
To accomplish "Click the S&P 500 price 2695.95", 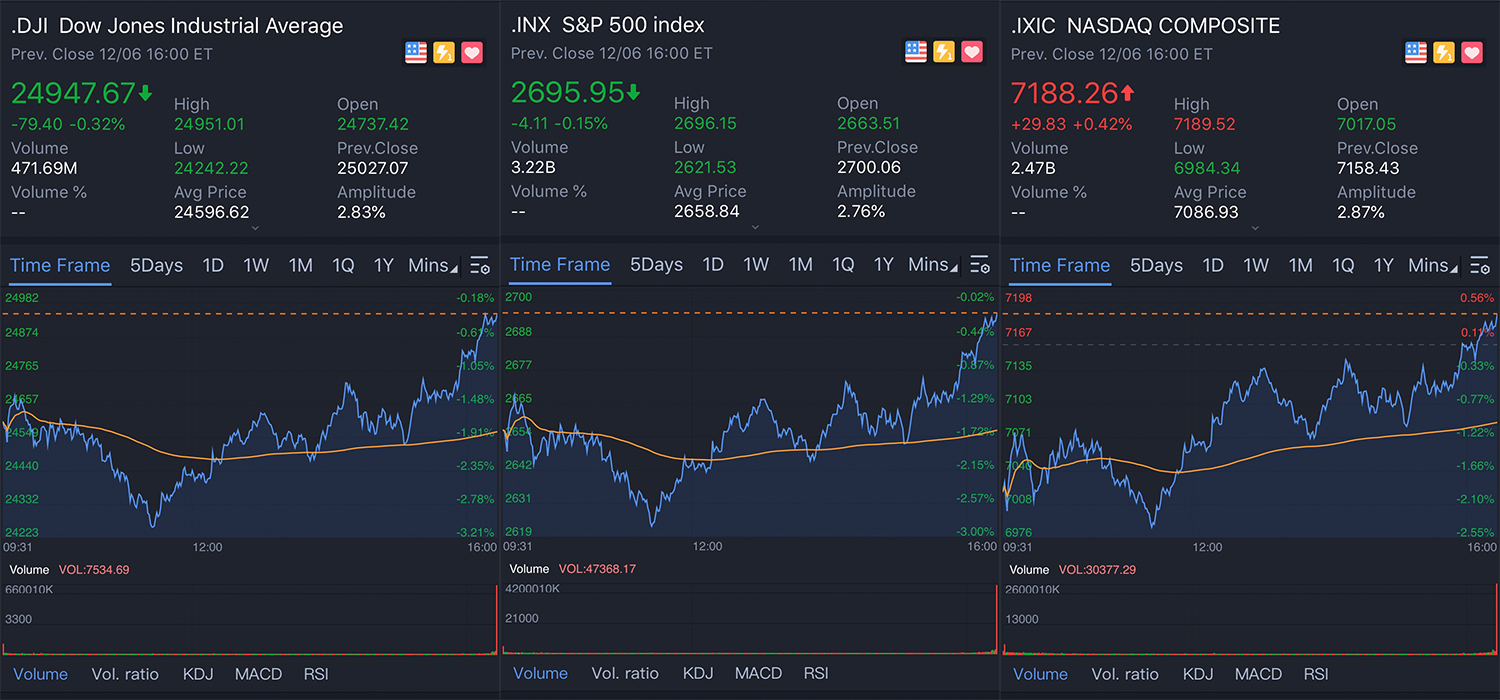I will tap(567, 92).
